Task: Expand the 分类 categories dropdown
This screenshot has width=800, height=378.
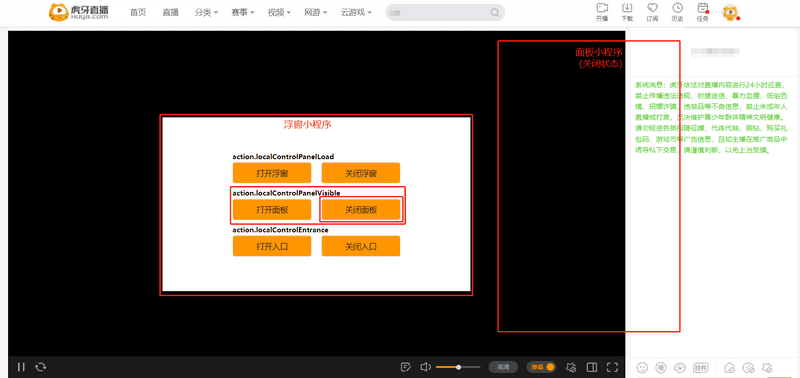Action: click(x=206, y=12)
